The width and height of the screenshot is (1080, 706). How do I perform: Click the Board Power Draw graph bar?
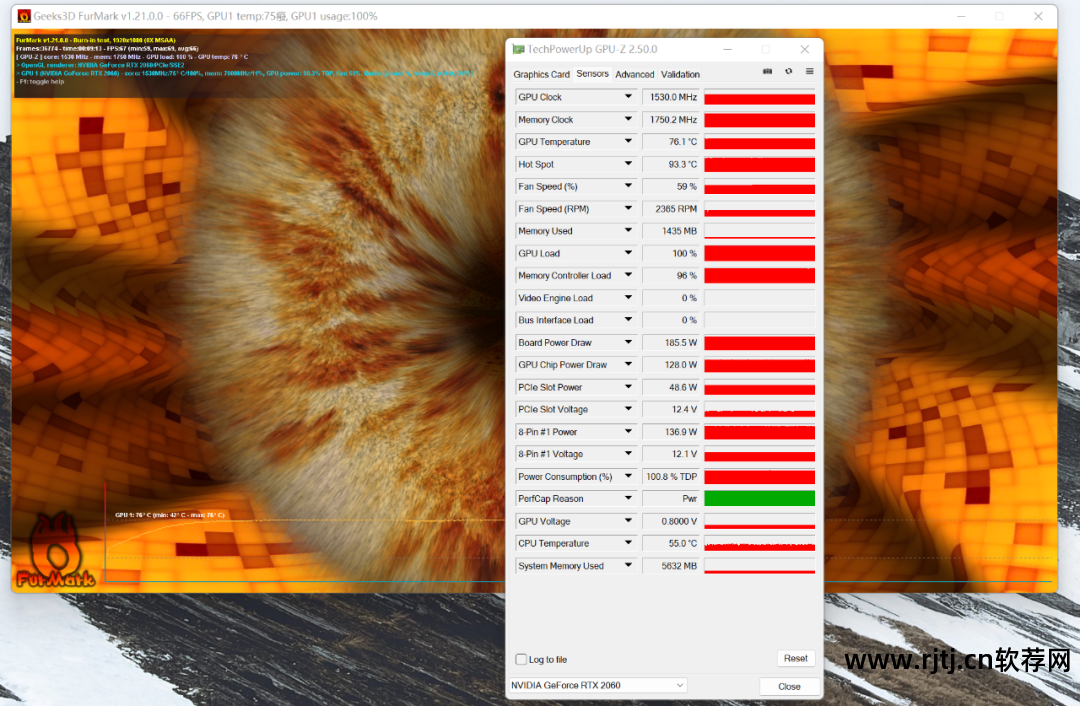(x=760, y=343)
